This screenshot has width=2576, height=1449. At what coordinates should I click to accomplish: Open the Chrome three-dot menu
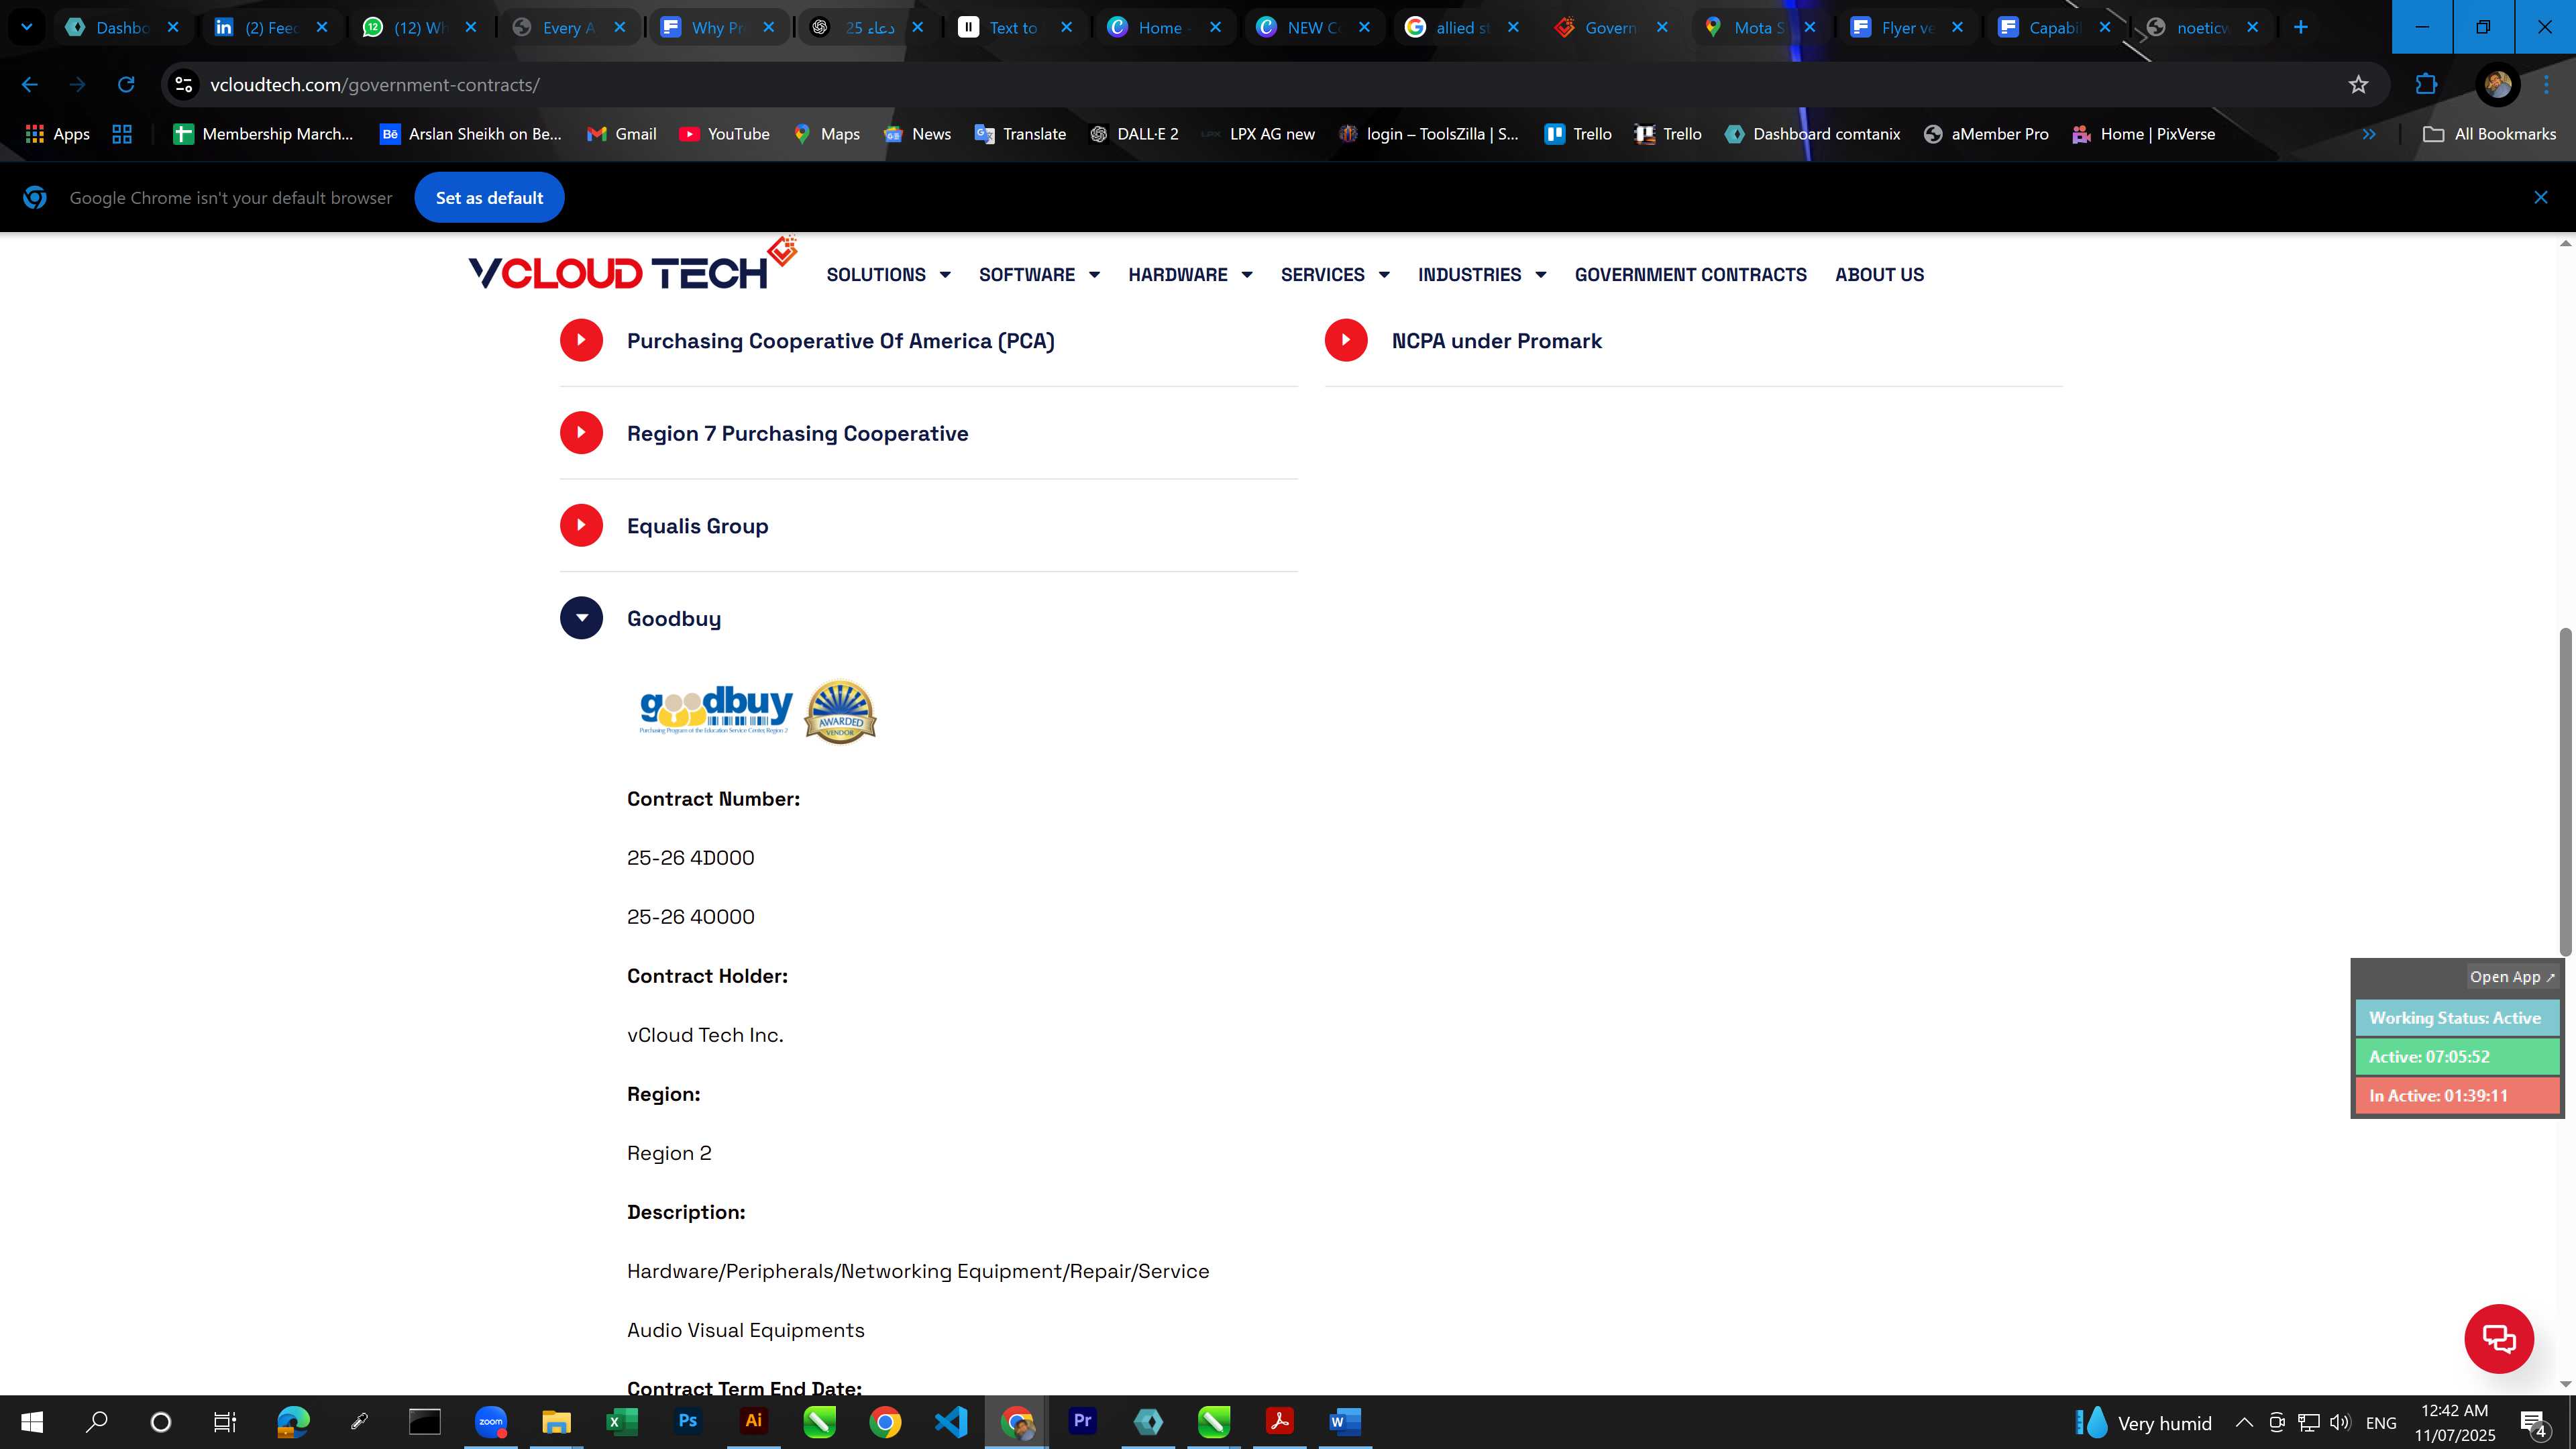(x=2546, y=85)
